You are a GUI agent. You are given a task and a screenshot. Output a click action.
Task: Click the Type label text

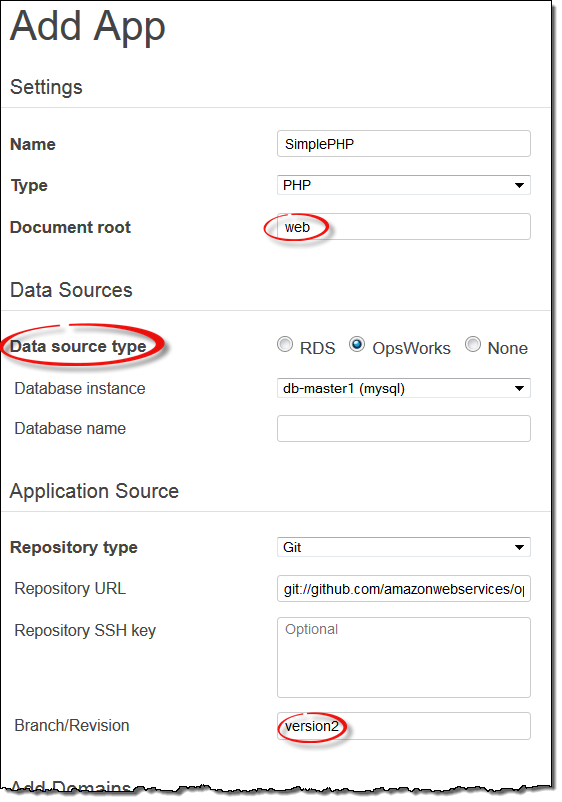coord(29,186)
